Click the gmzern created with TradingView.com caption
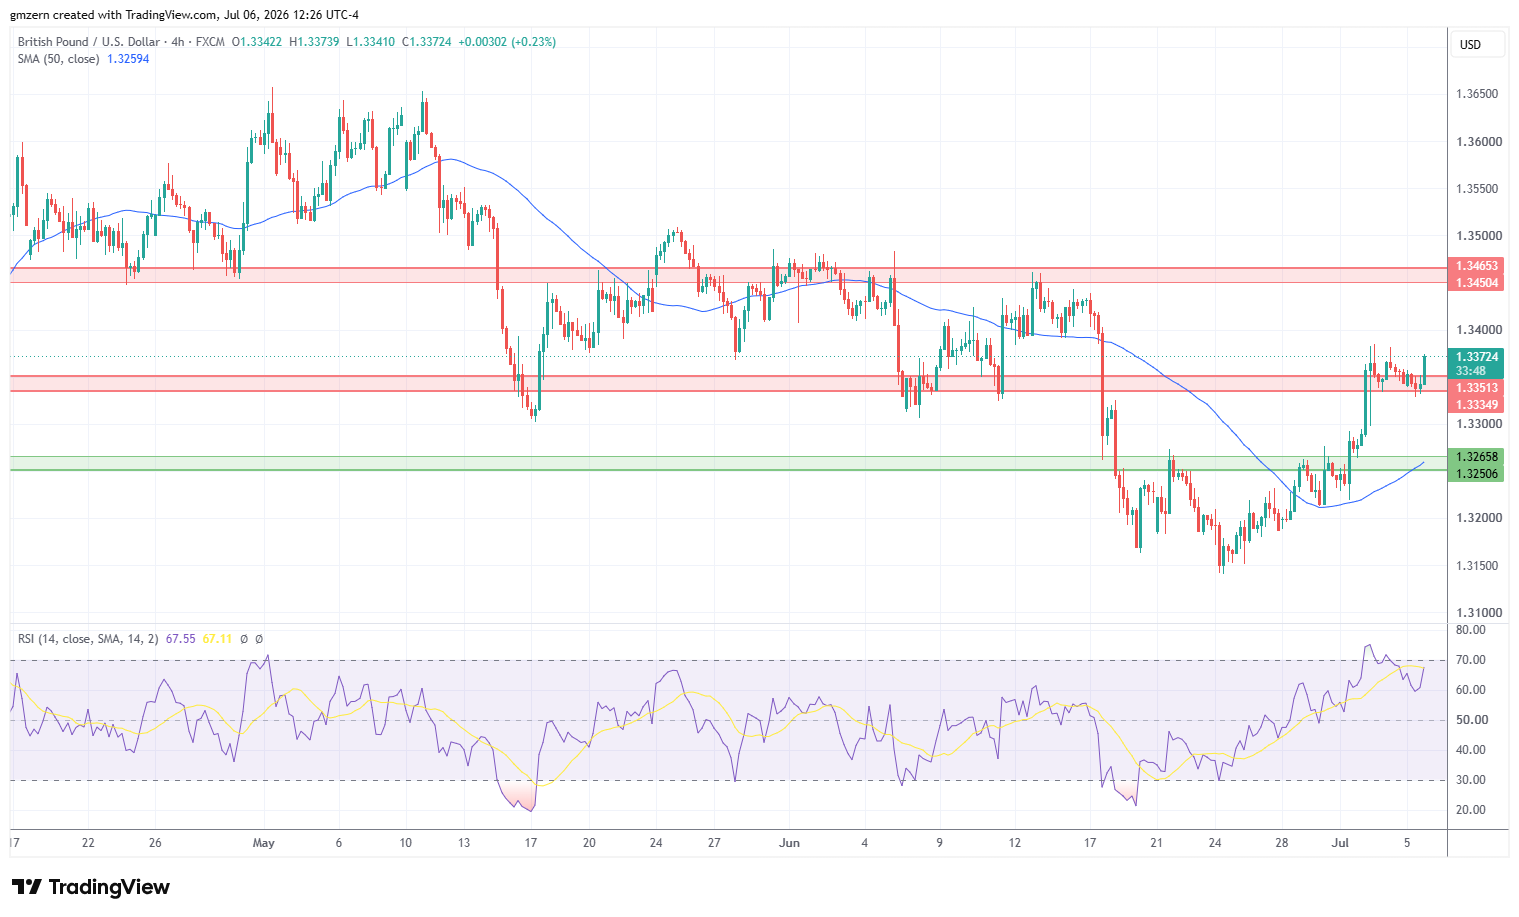The width and height of the screenshot is (1519, 917). coord(185,15)
